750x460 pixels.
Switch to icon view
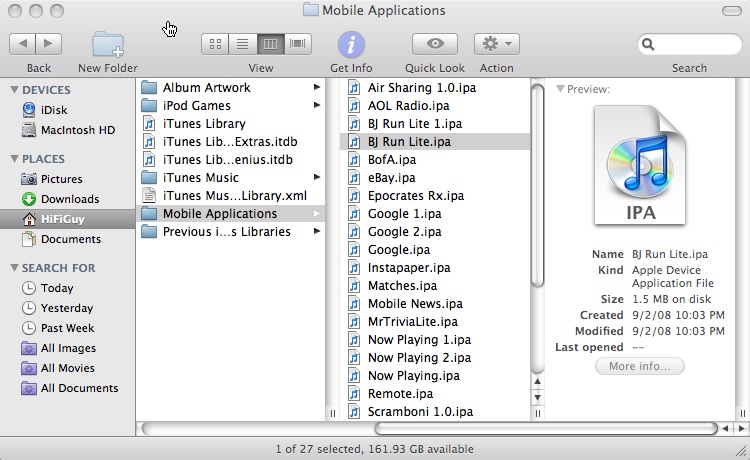215,44
